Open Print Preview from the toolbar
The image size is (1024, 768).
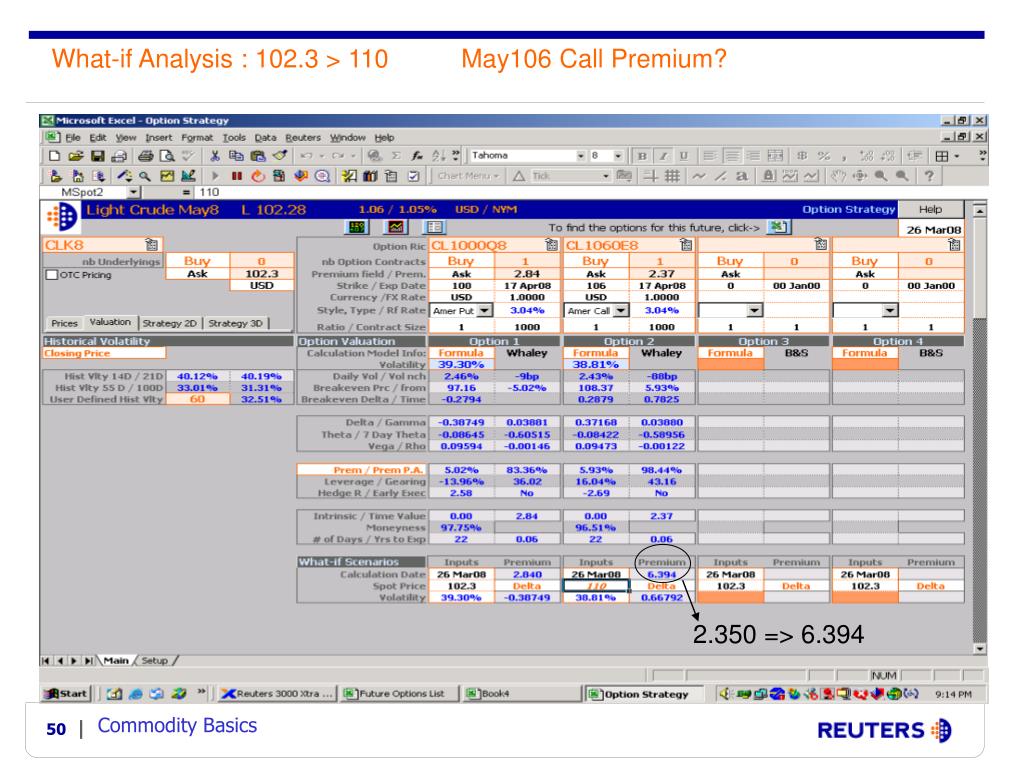(167, 156)
